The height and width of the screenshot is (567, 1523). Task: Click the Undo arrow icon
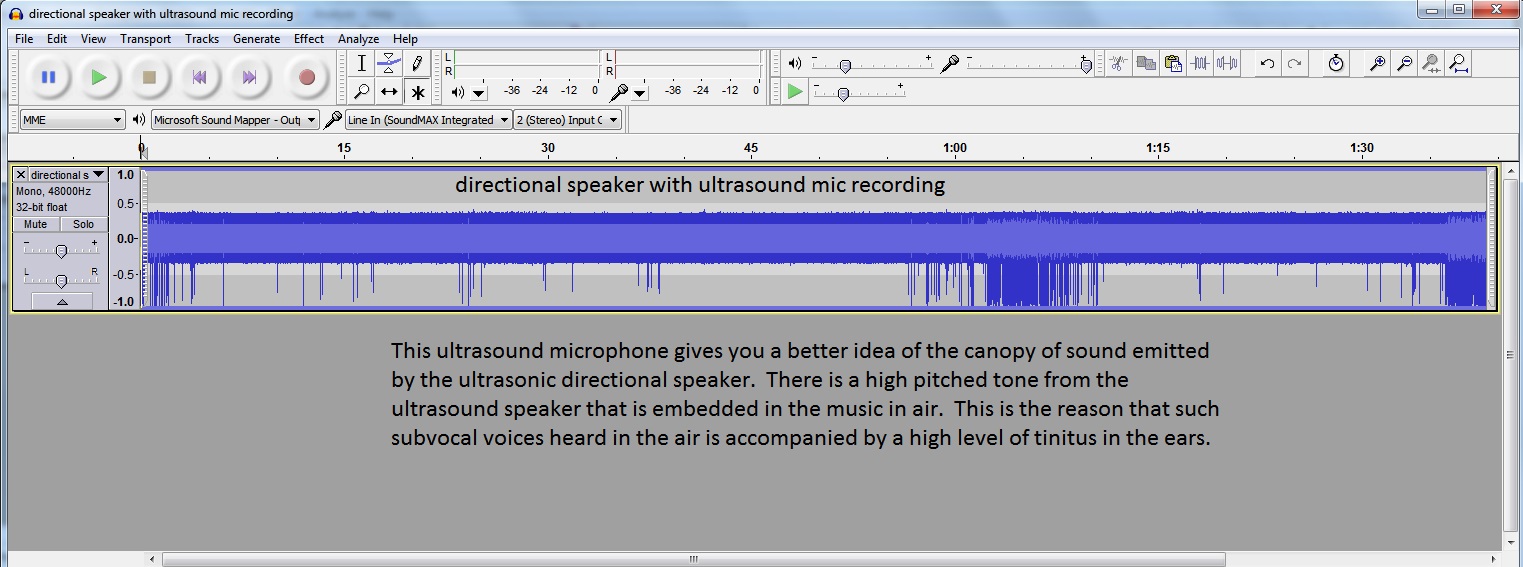(1267, 64)
